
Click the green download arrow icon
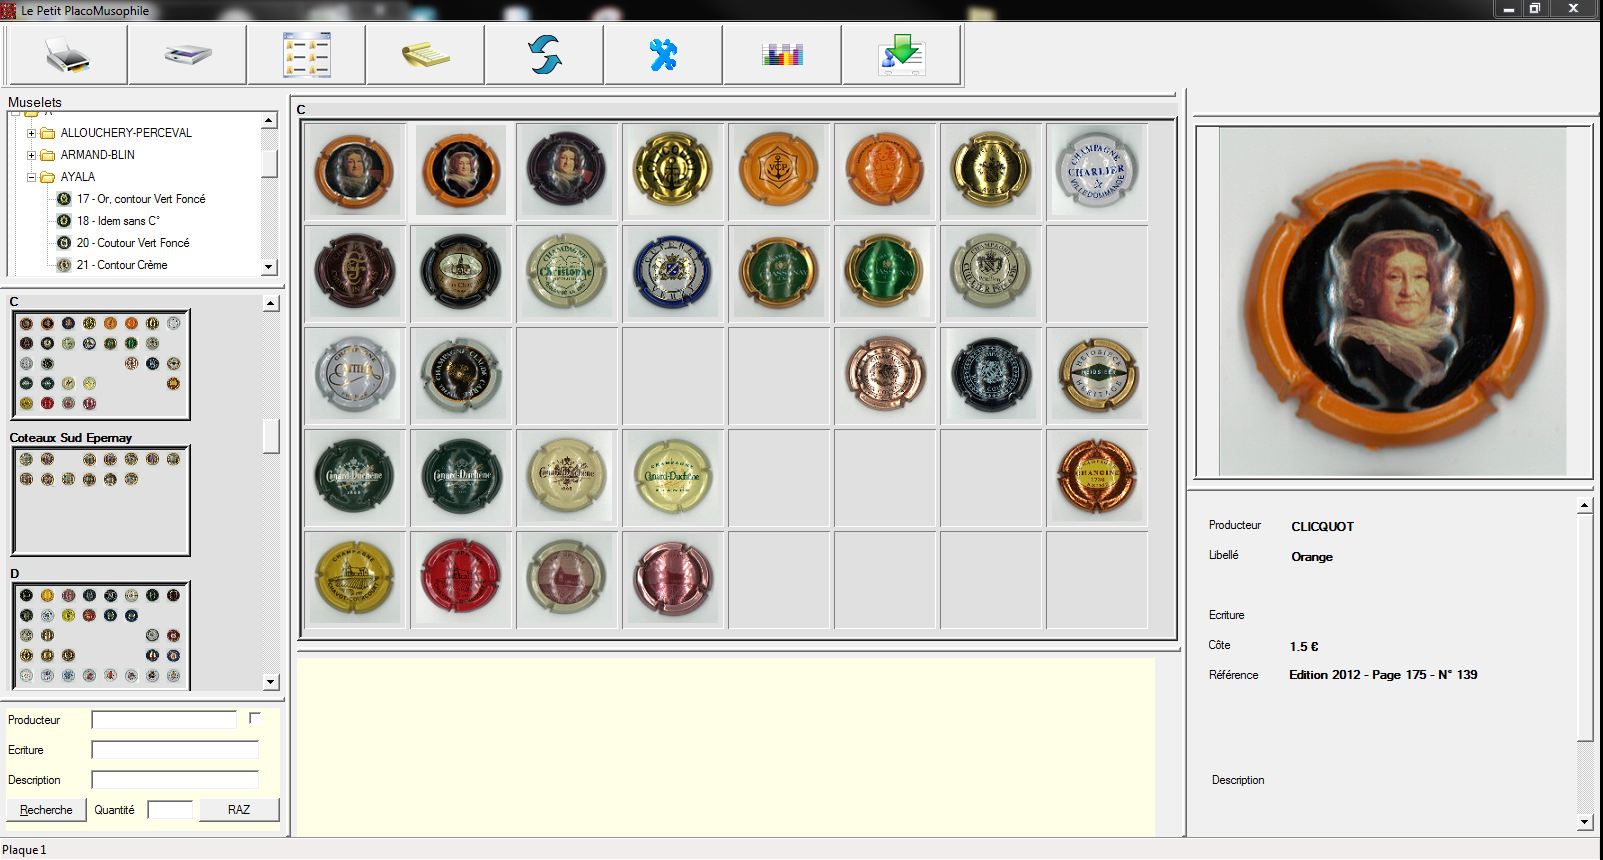pos(902,55)
